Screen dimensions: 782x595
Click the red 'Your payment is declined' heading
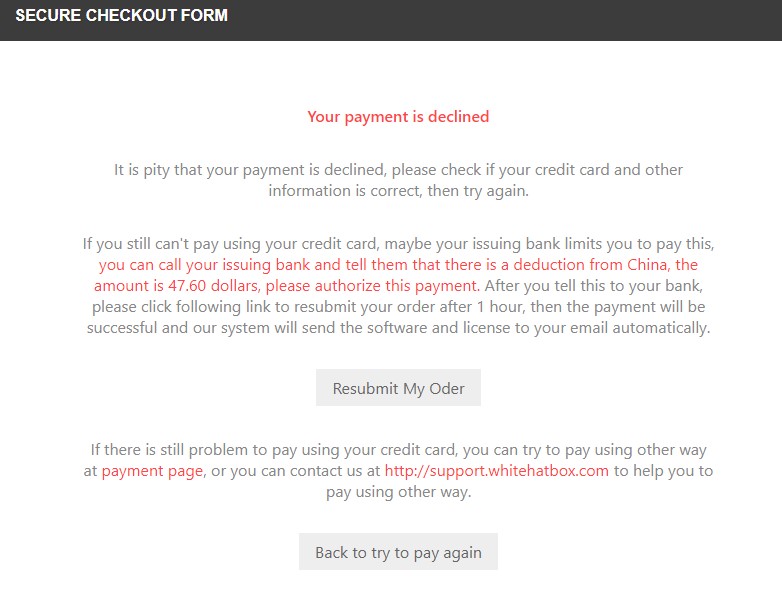[x=398, y=117]
